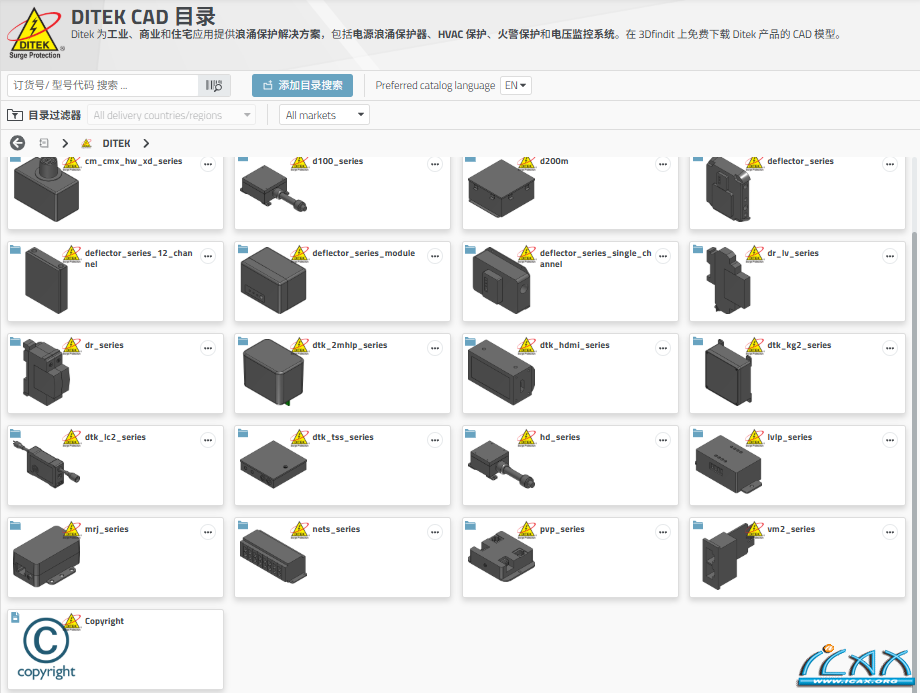Open the nets_series thumbnail image
920x693 pixels.
(x=273, y=556)
